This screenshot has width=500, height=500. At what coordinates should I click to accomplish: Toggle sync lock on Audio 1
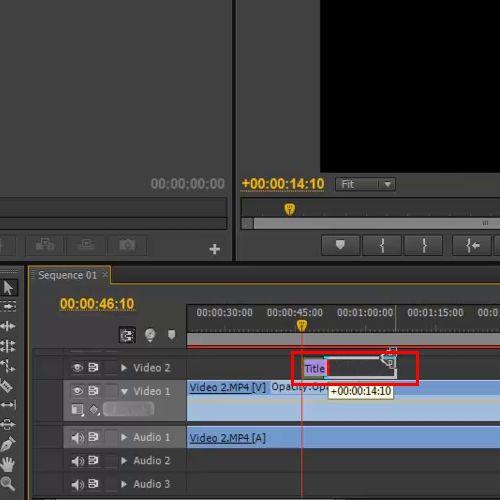[x=93, y=437]
